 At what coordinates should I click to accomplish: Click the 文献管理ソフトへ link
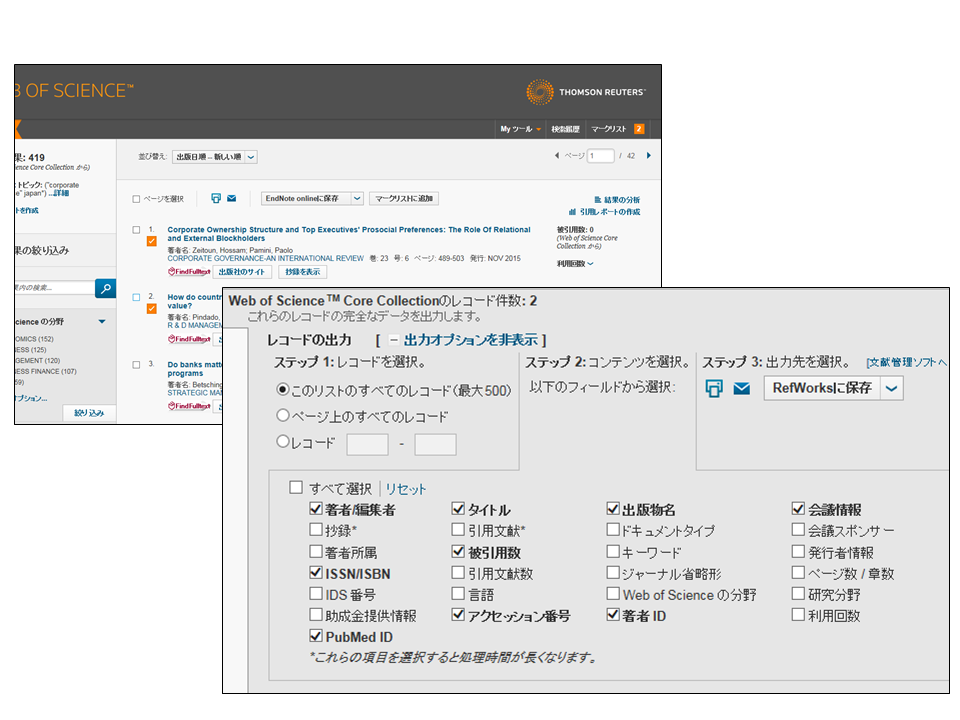coord(907,362)
